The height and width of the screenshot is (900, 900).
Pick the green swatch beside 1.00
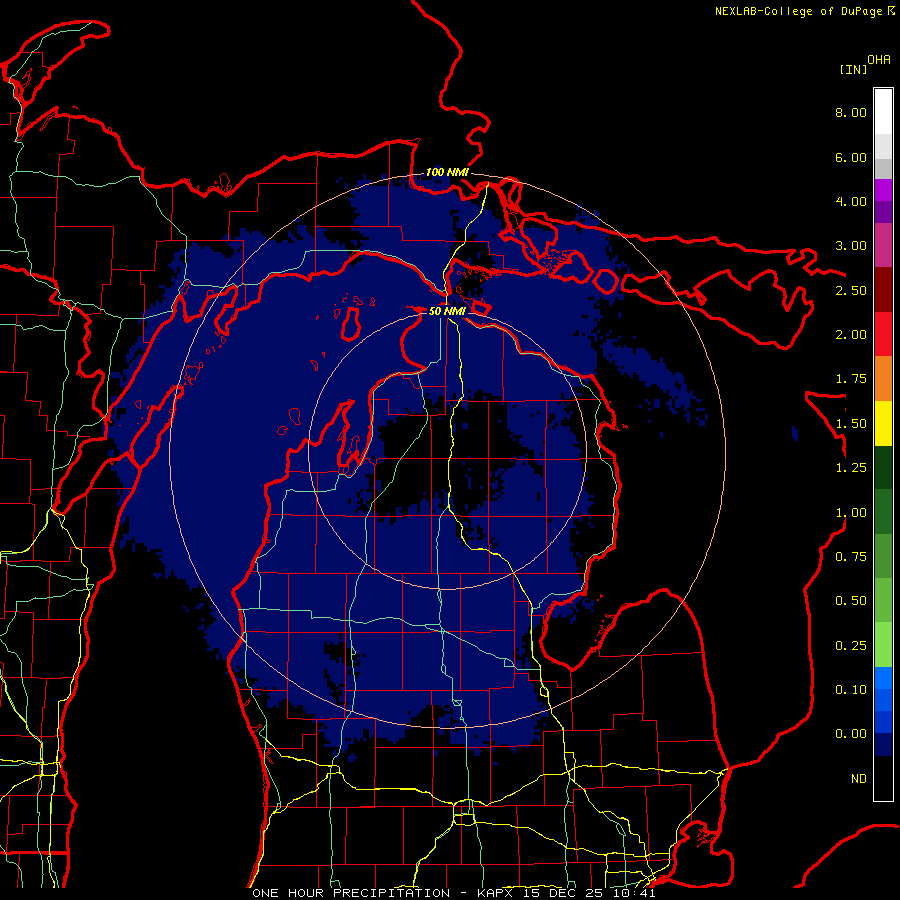(883, 512)
